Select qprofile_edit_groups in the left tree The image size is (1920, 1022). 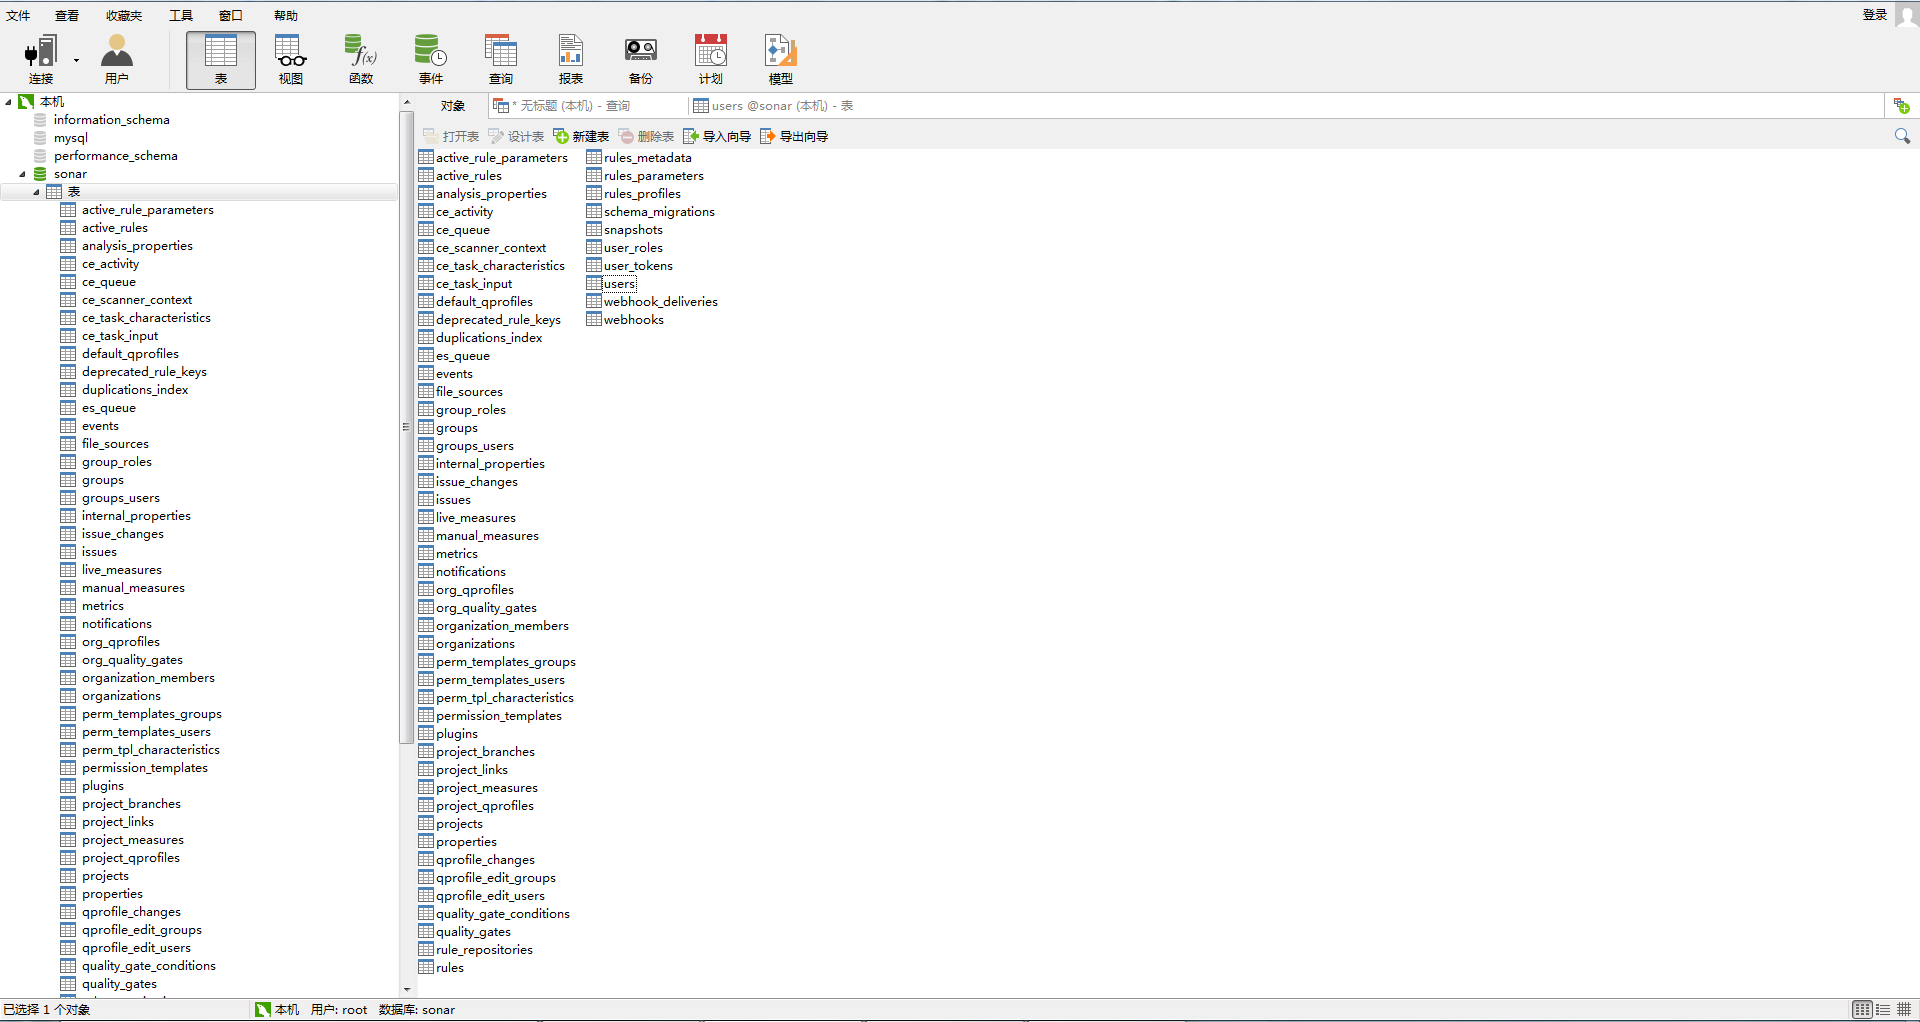[141, 930]
